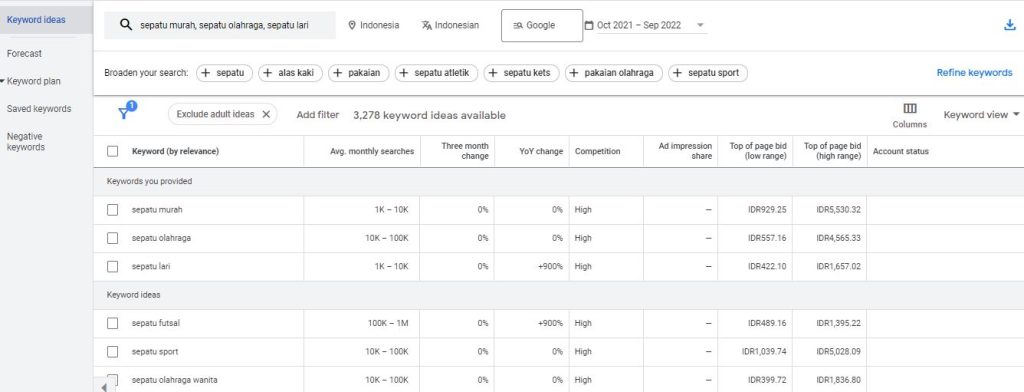
Task: Add 'sepatu' broaden search chip
Action: [224, 73]
